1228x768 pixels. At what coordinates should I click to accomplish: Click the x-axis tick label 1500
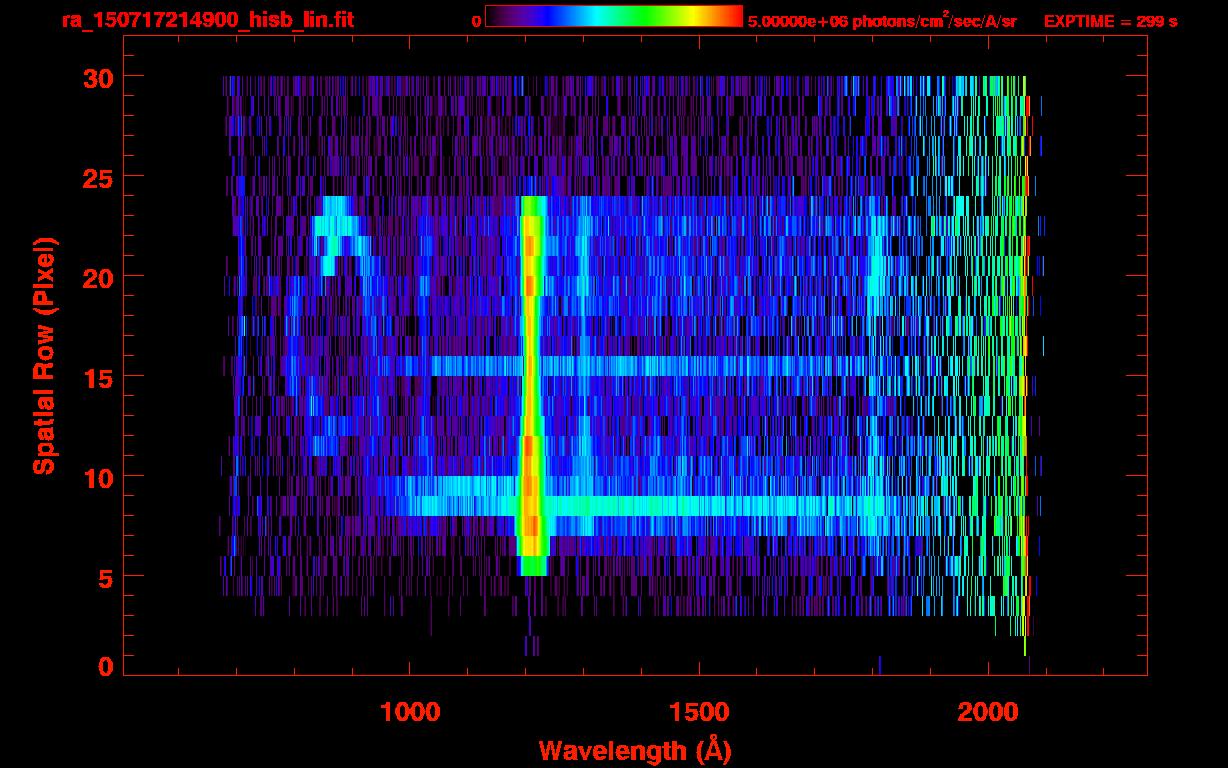coord(698,712)
